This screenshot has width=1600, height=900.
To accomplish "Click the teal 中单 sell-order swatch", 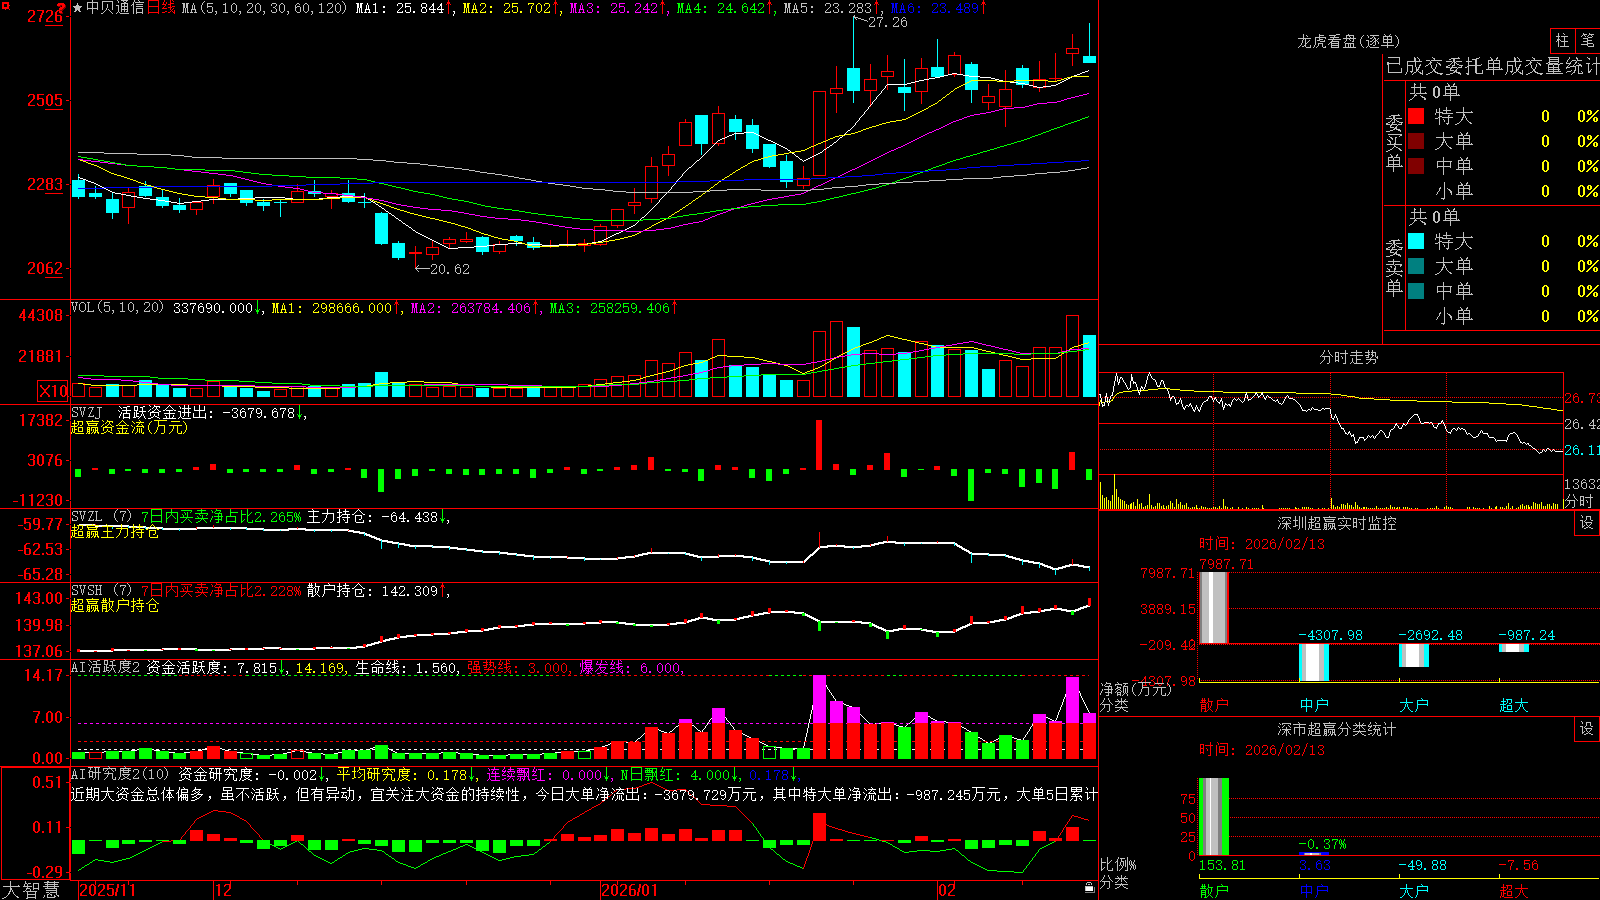I will pyautogui.click(x=1416, y=290).
